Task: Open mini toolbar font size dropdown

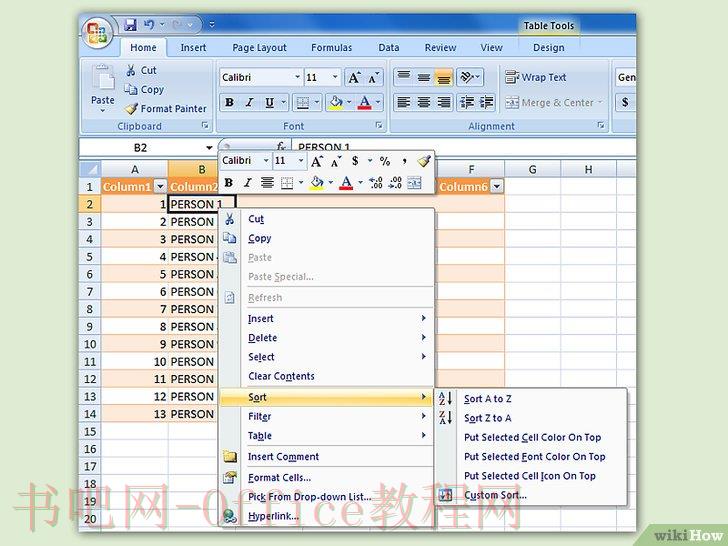Action: (x=300, y=161)
